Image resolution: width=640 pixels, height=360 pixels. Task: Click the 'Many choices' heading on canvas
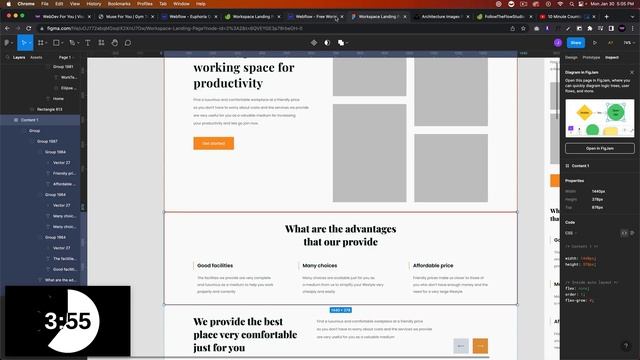point(320,265)
